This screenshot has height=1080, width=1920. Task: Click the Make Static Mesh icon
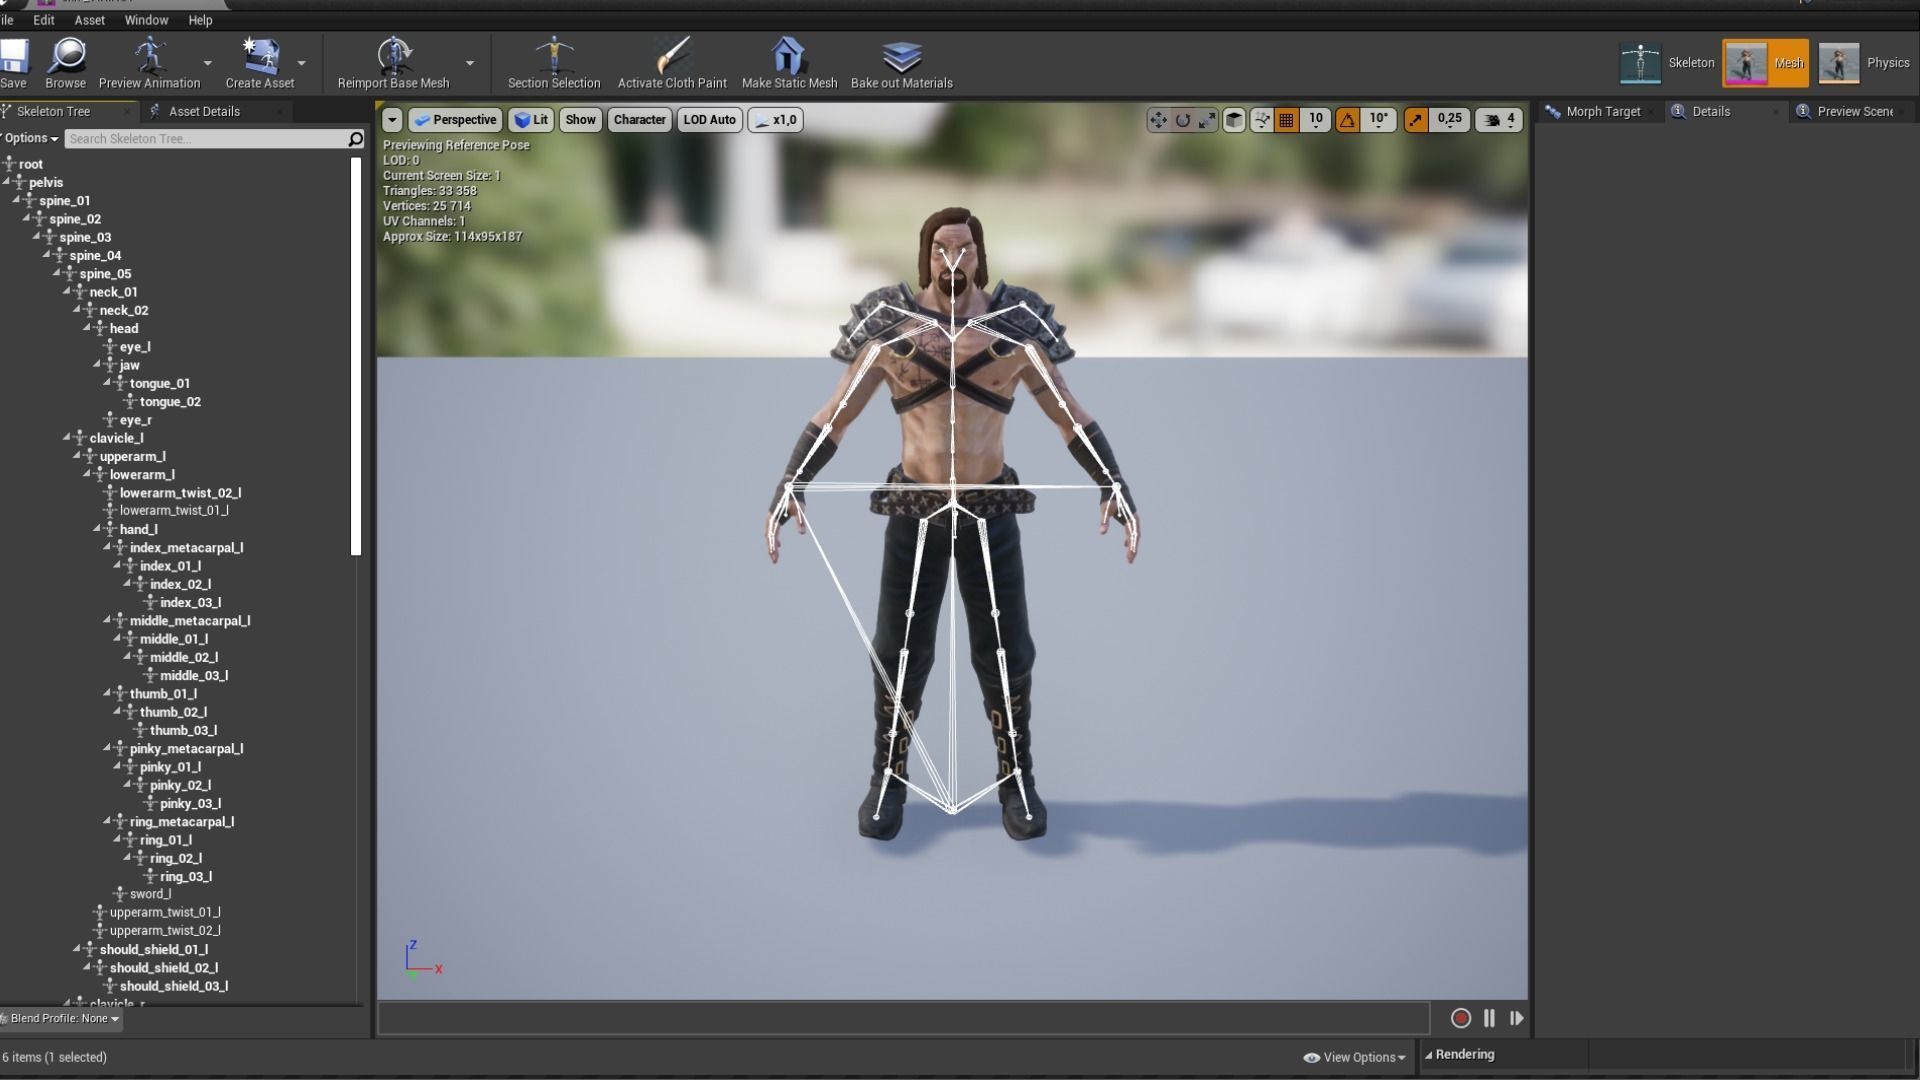coord(788,57)
